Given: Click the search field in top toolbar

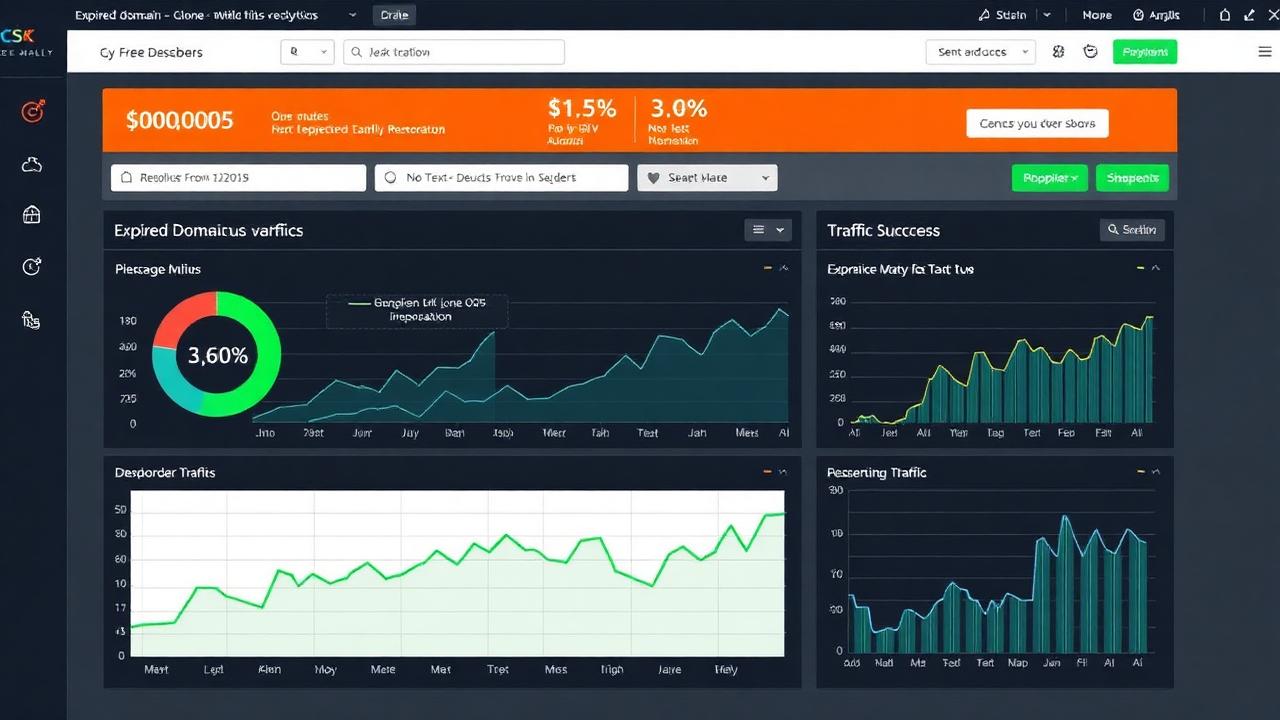Looking at the screenshot, I should point(454,52).
